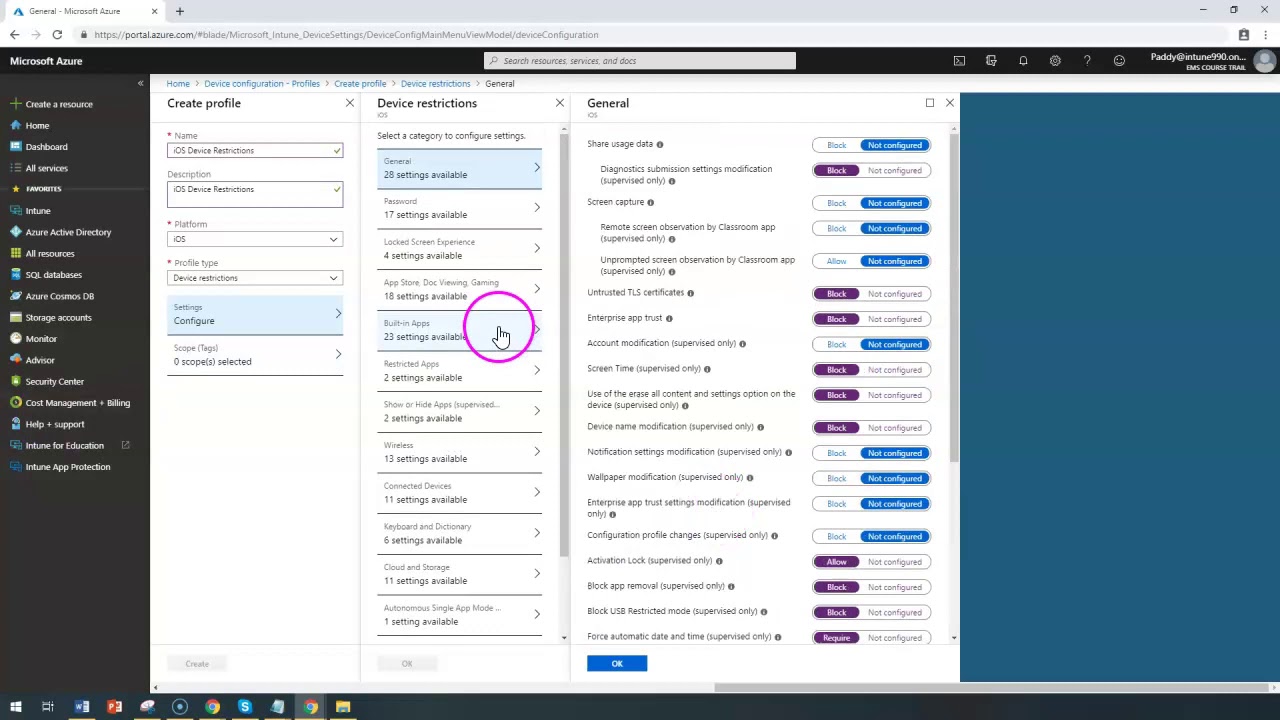Set Untrusted TLS certificates to Not configured
The height and width of the screenshot is (720, 1280).
point(894,294)
